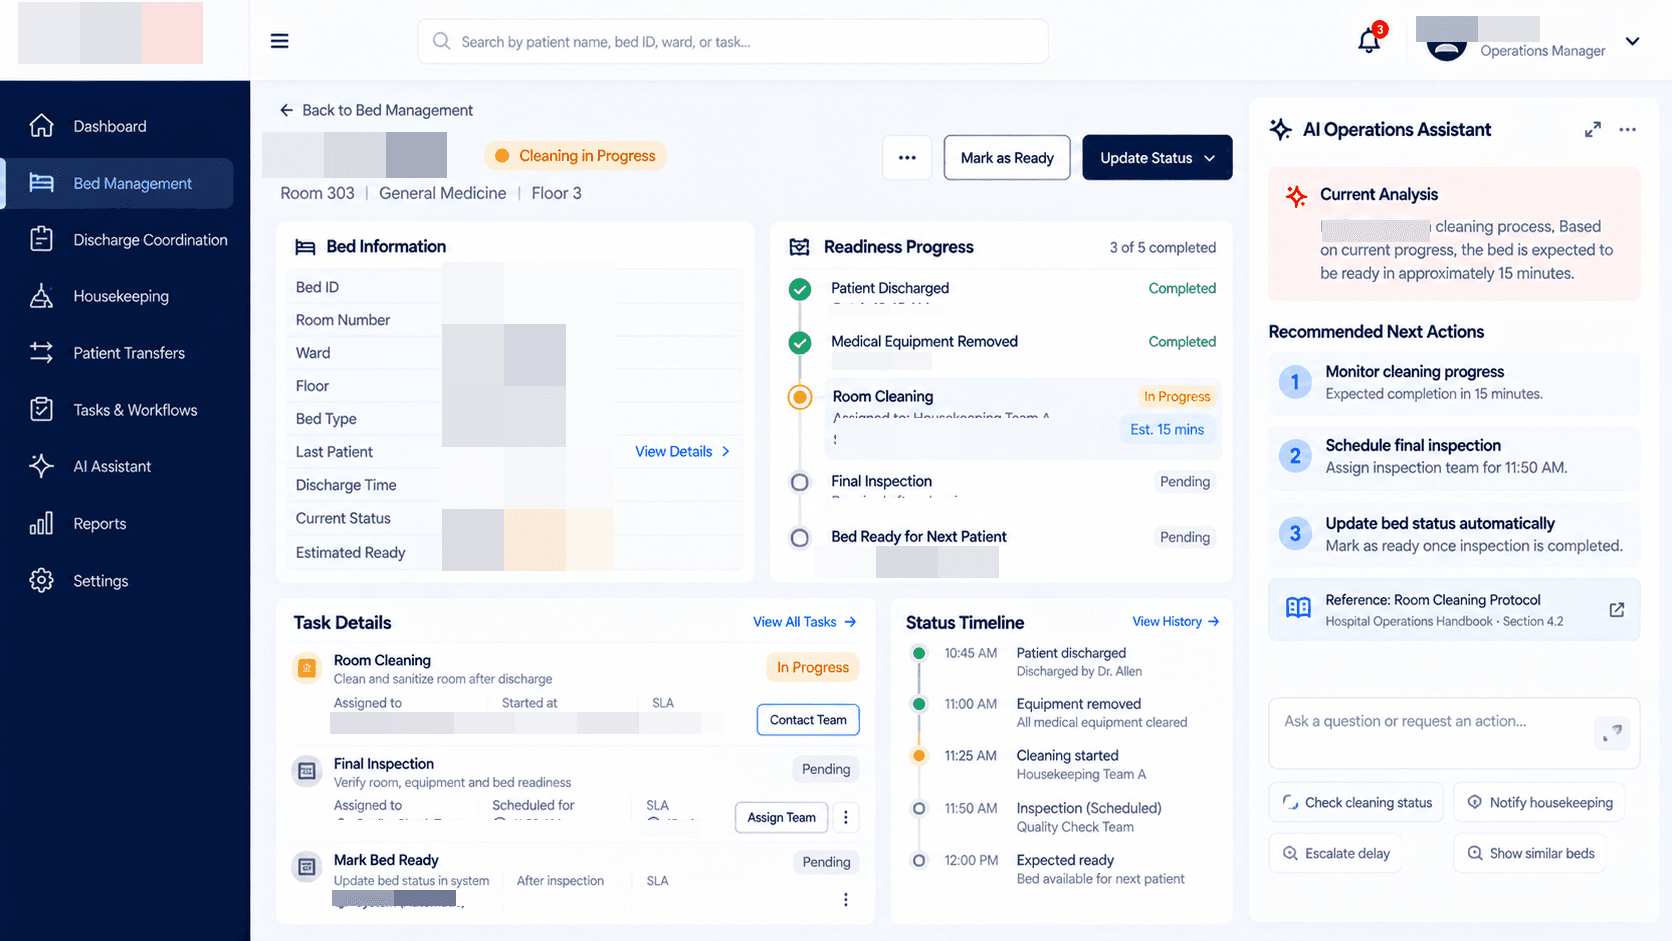Open the hamburger menu icon
The image size is (1672, 941).
point(279,41)
